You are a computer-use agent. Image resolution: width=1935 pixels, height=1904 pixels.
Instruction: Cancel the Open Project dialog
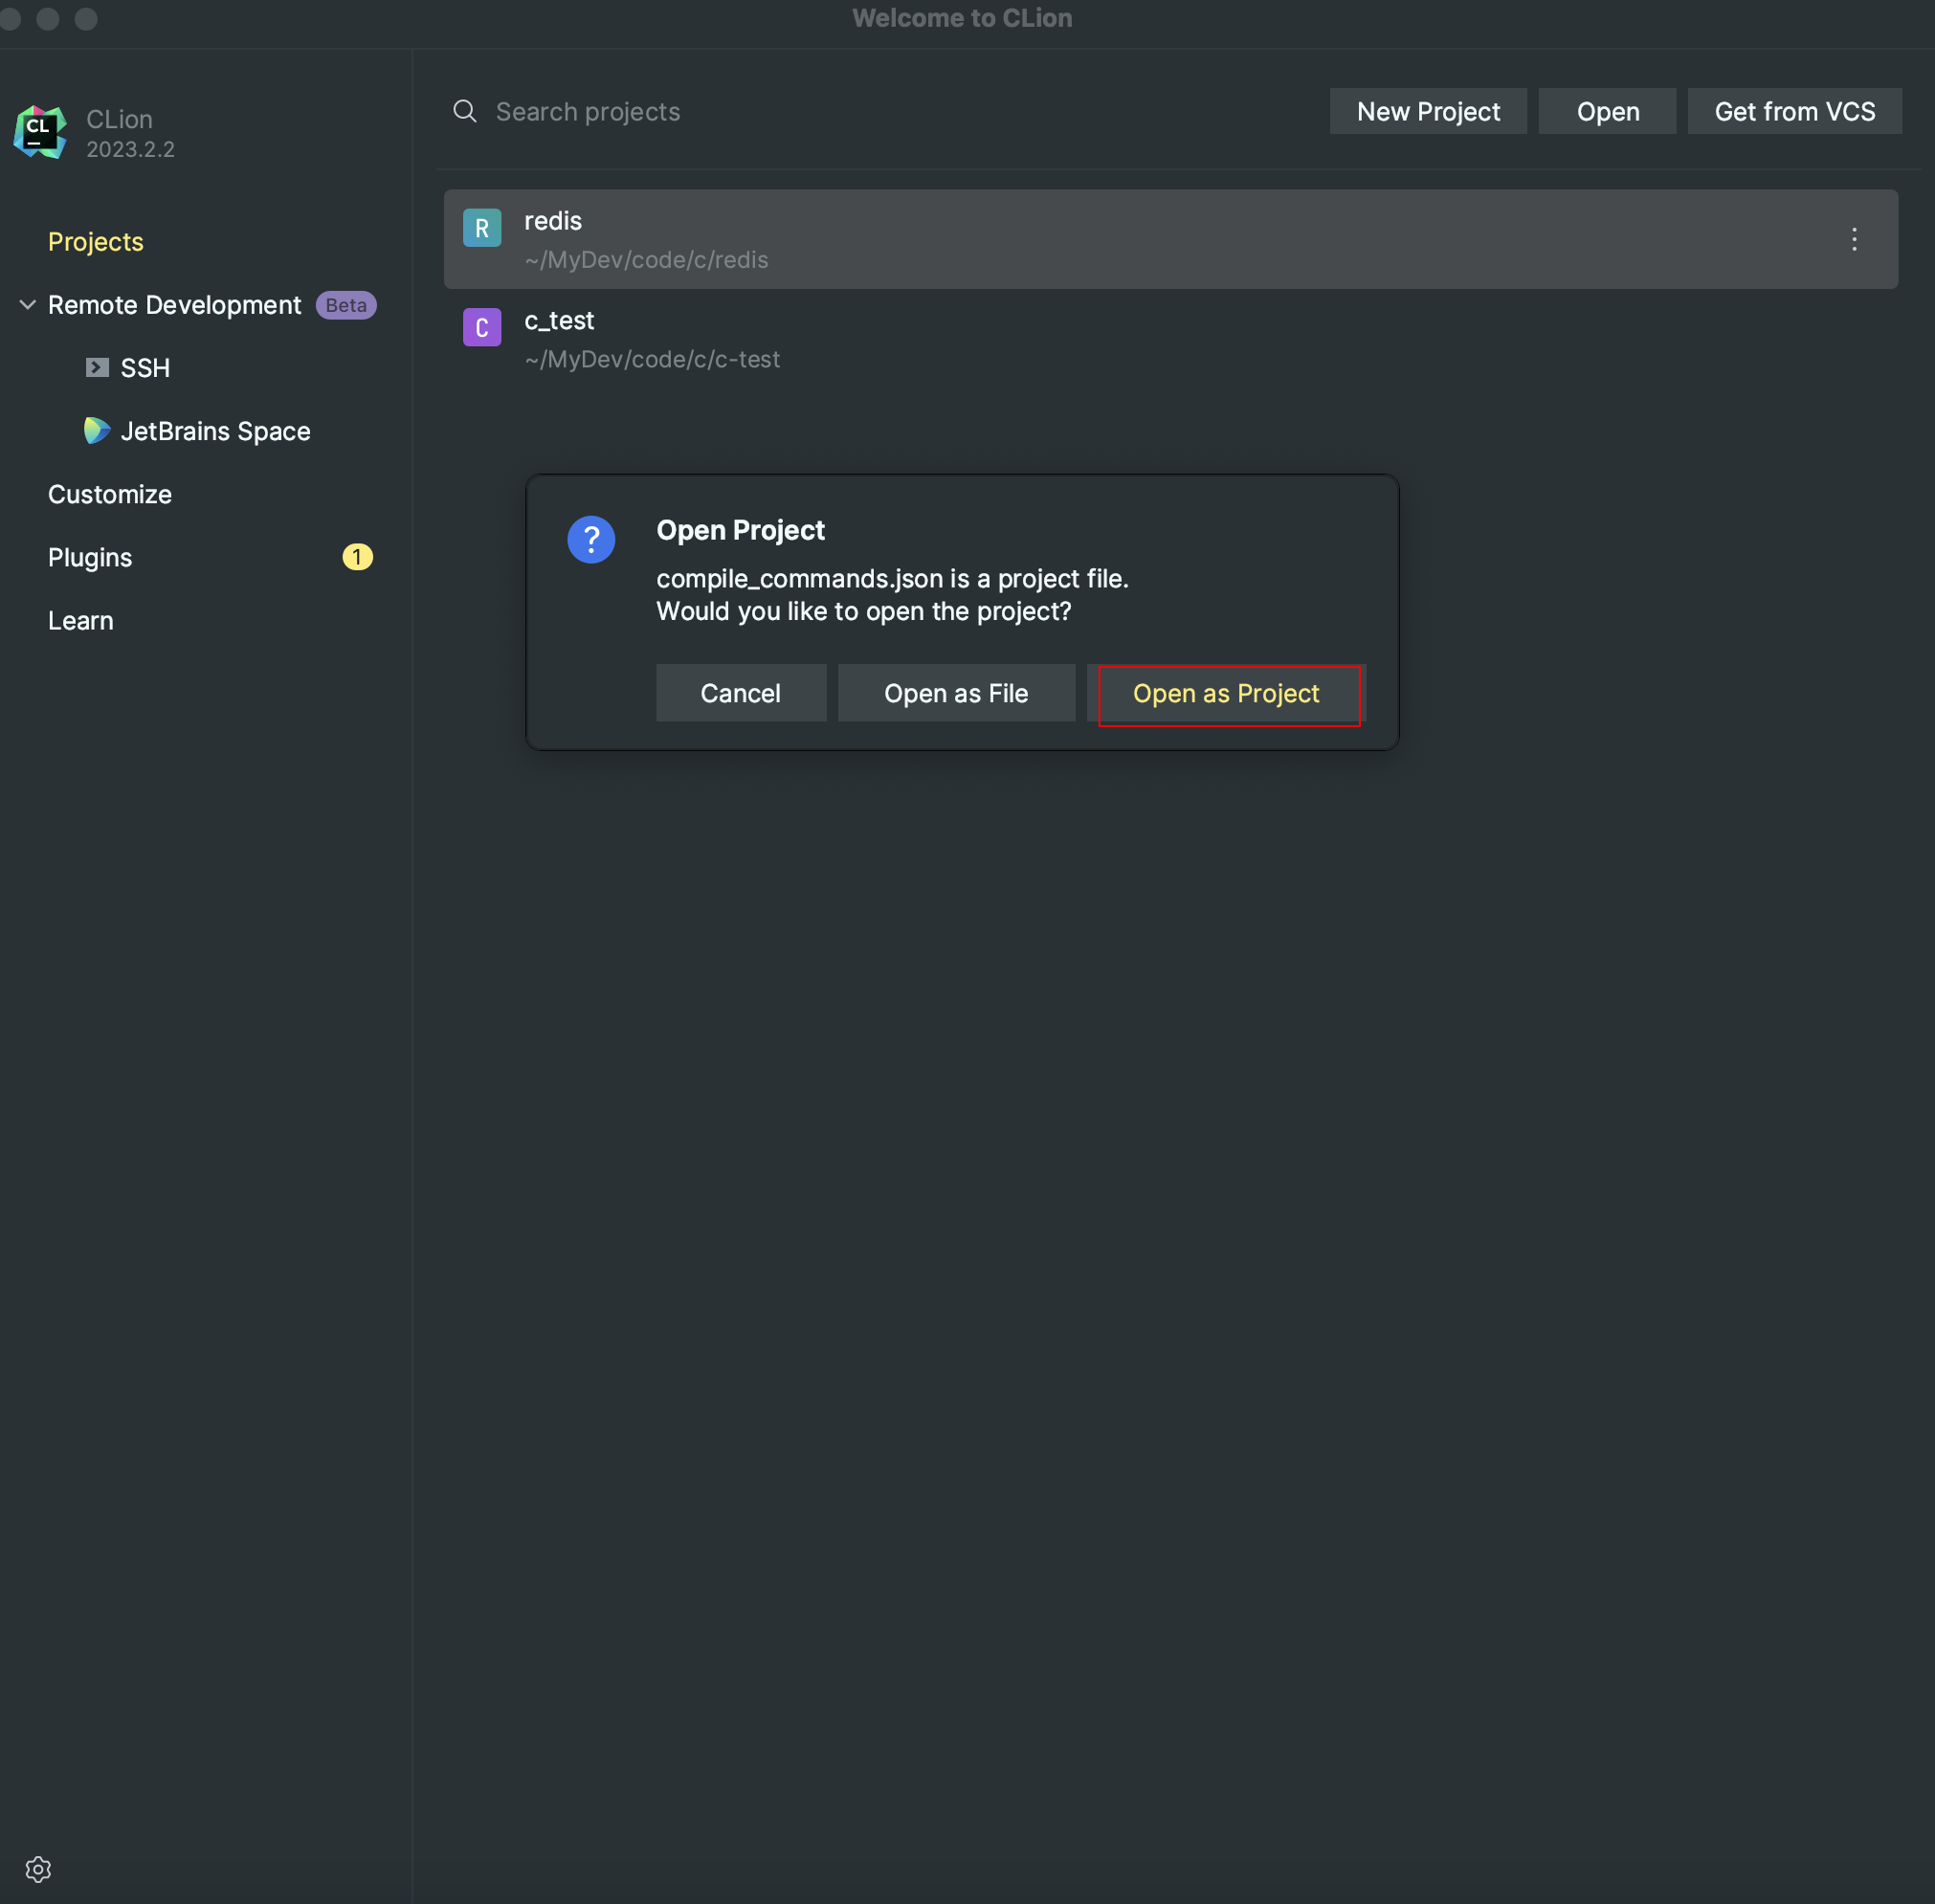coord(740,693)
